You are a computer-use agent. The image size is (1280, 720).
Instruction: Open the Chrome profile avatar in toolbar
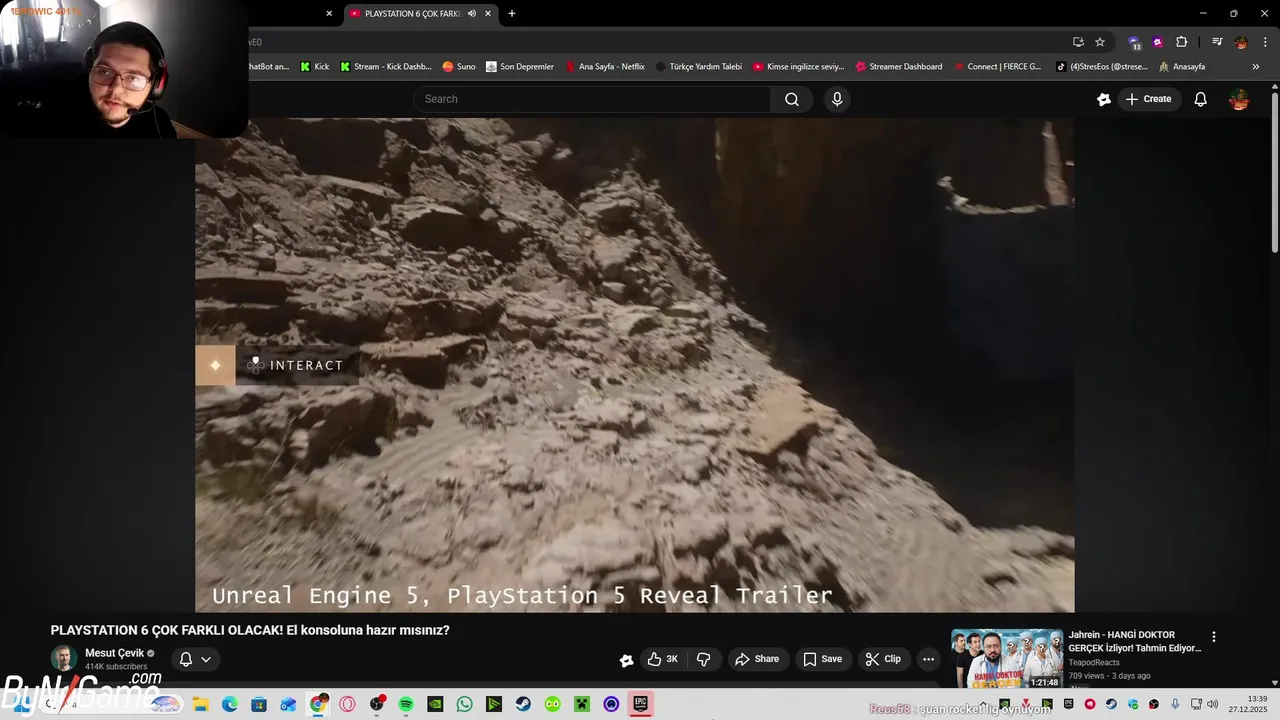pos(1241,42)
